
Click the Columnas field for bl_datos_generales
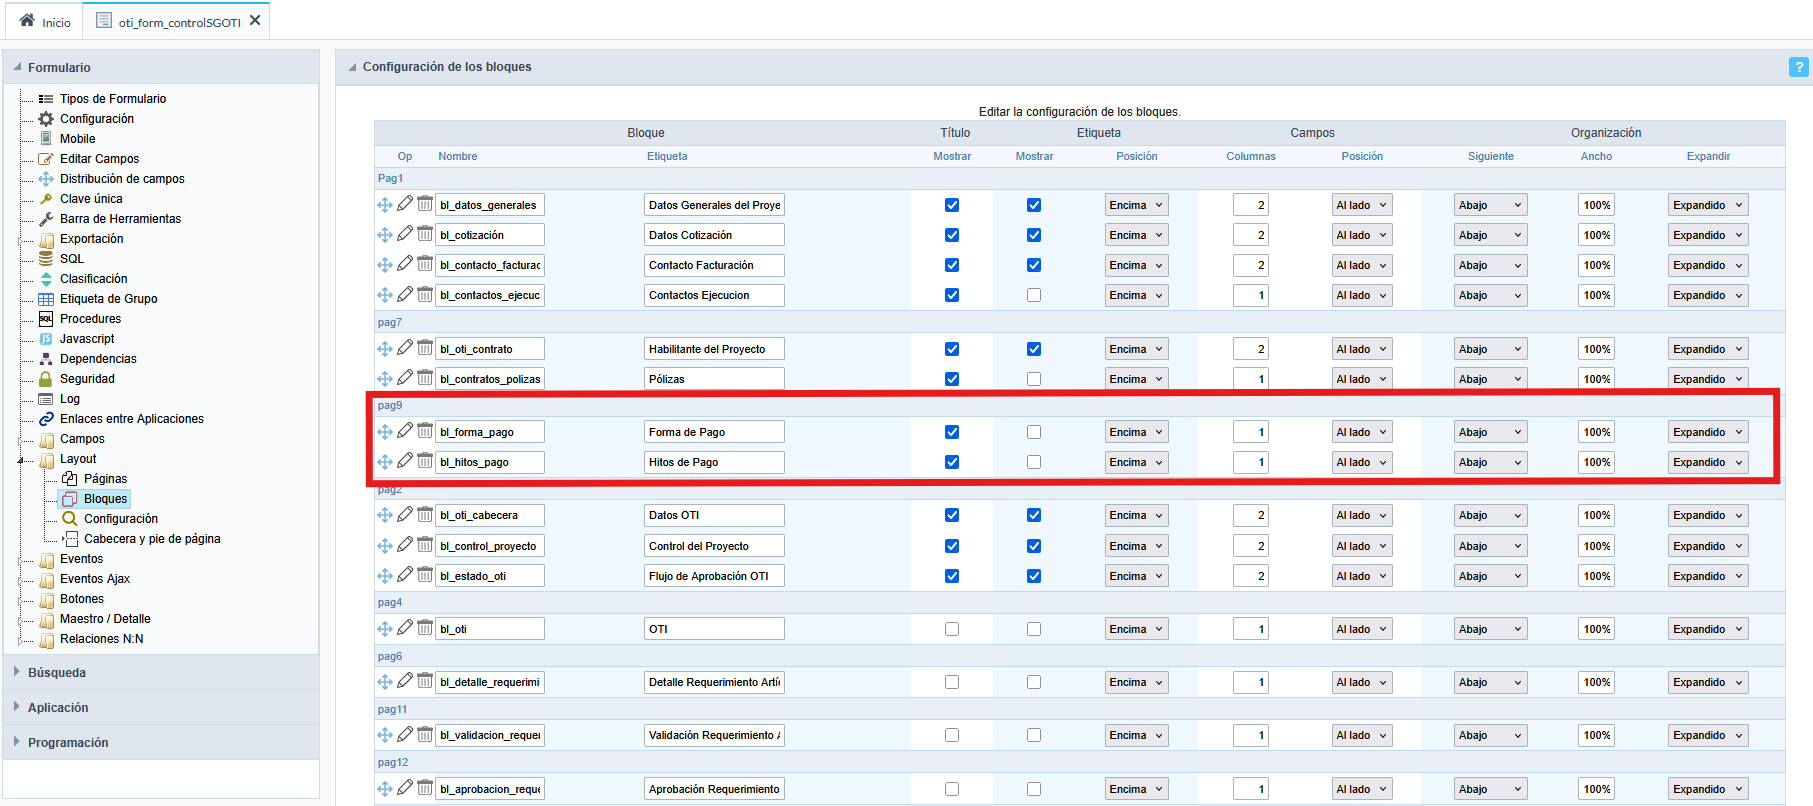[1250, 205]
